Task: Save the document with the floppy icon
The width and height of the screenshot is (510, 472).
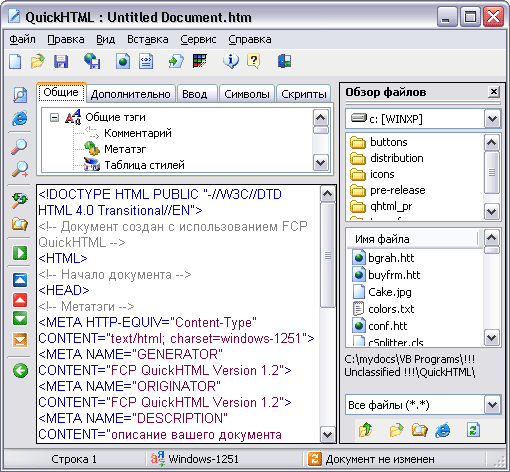Action: click(61, 61)
